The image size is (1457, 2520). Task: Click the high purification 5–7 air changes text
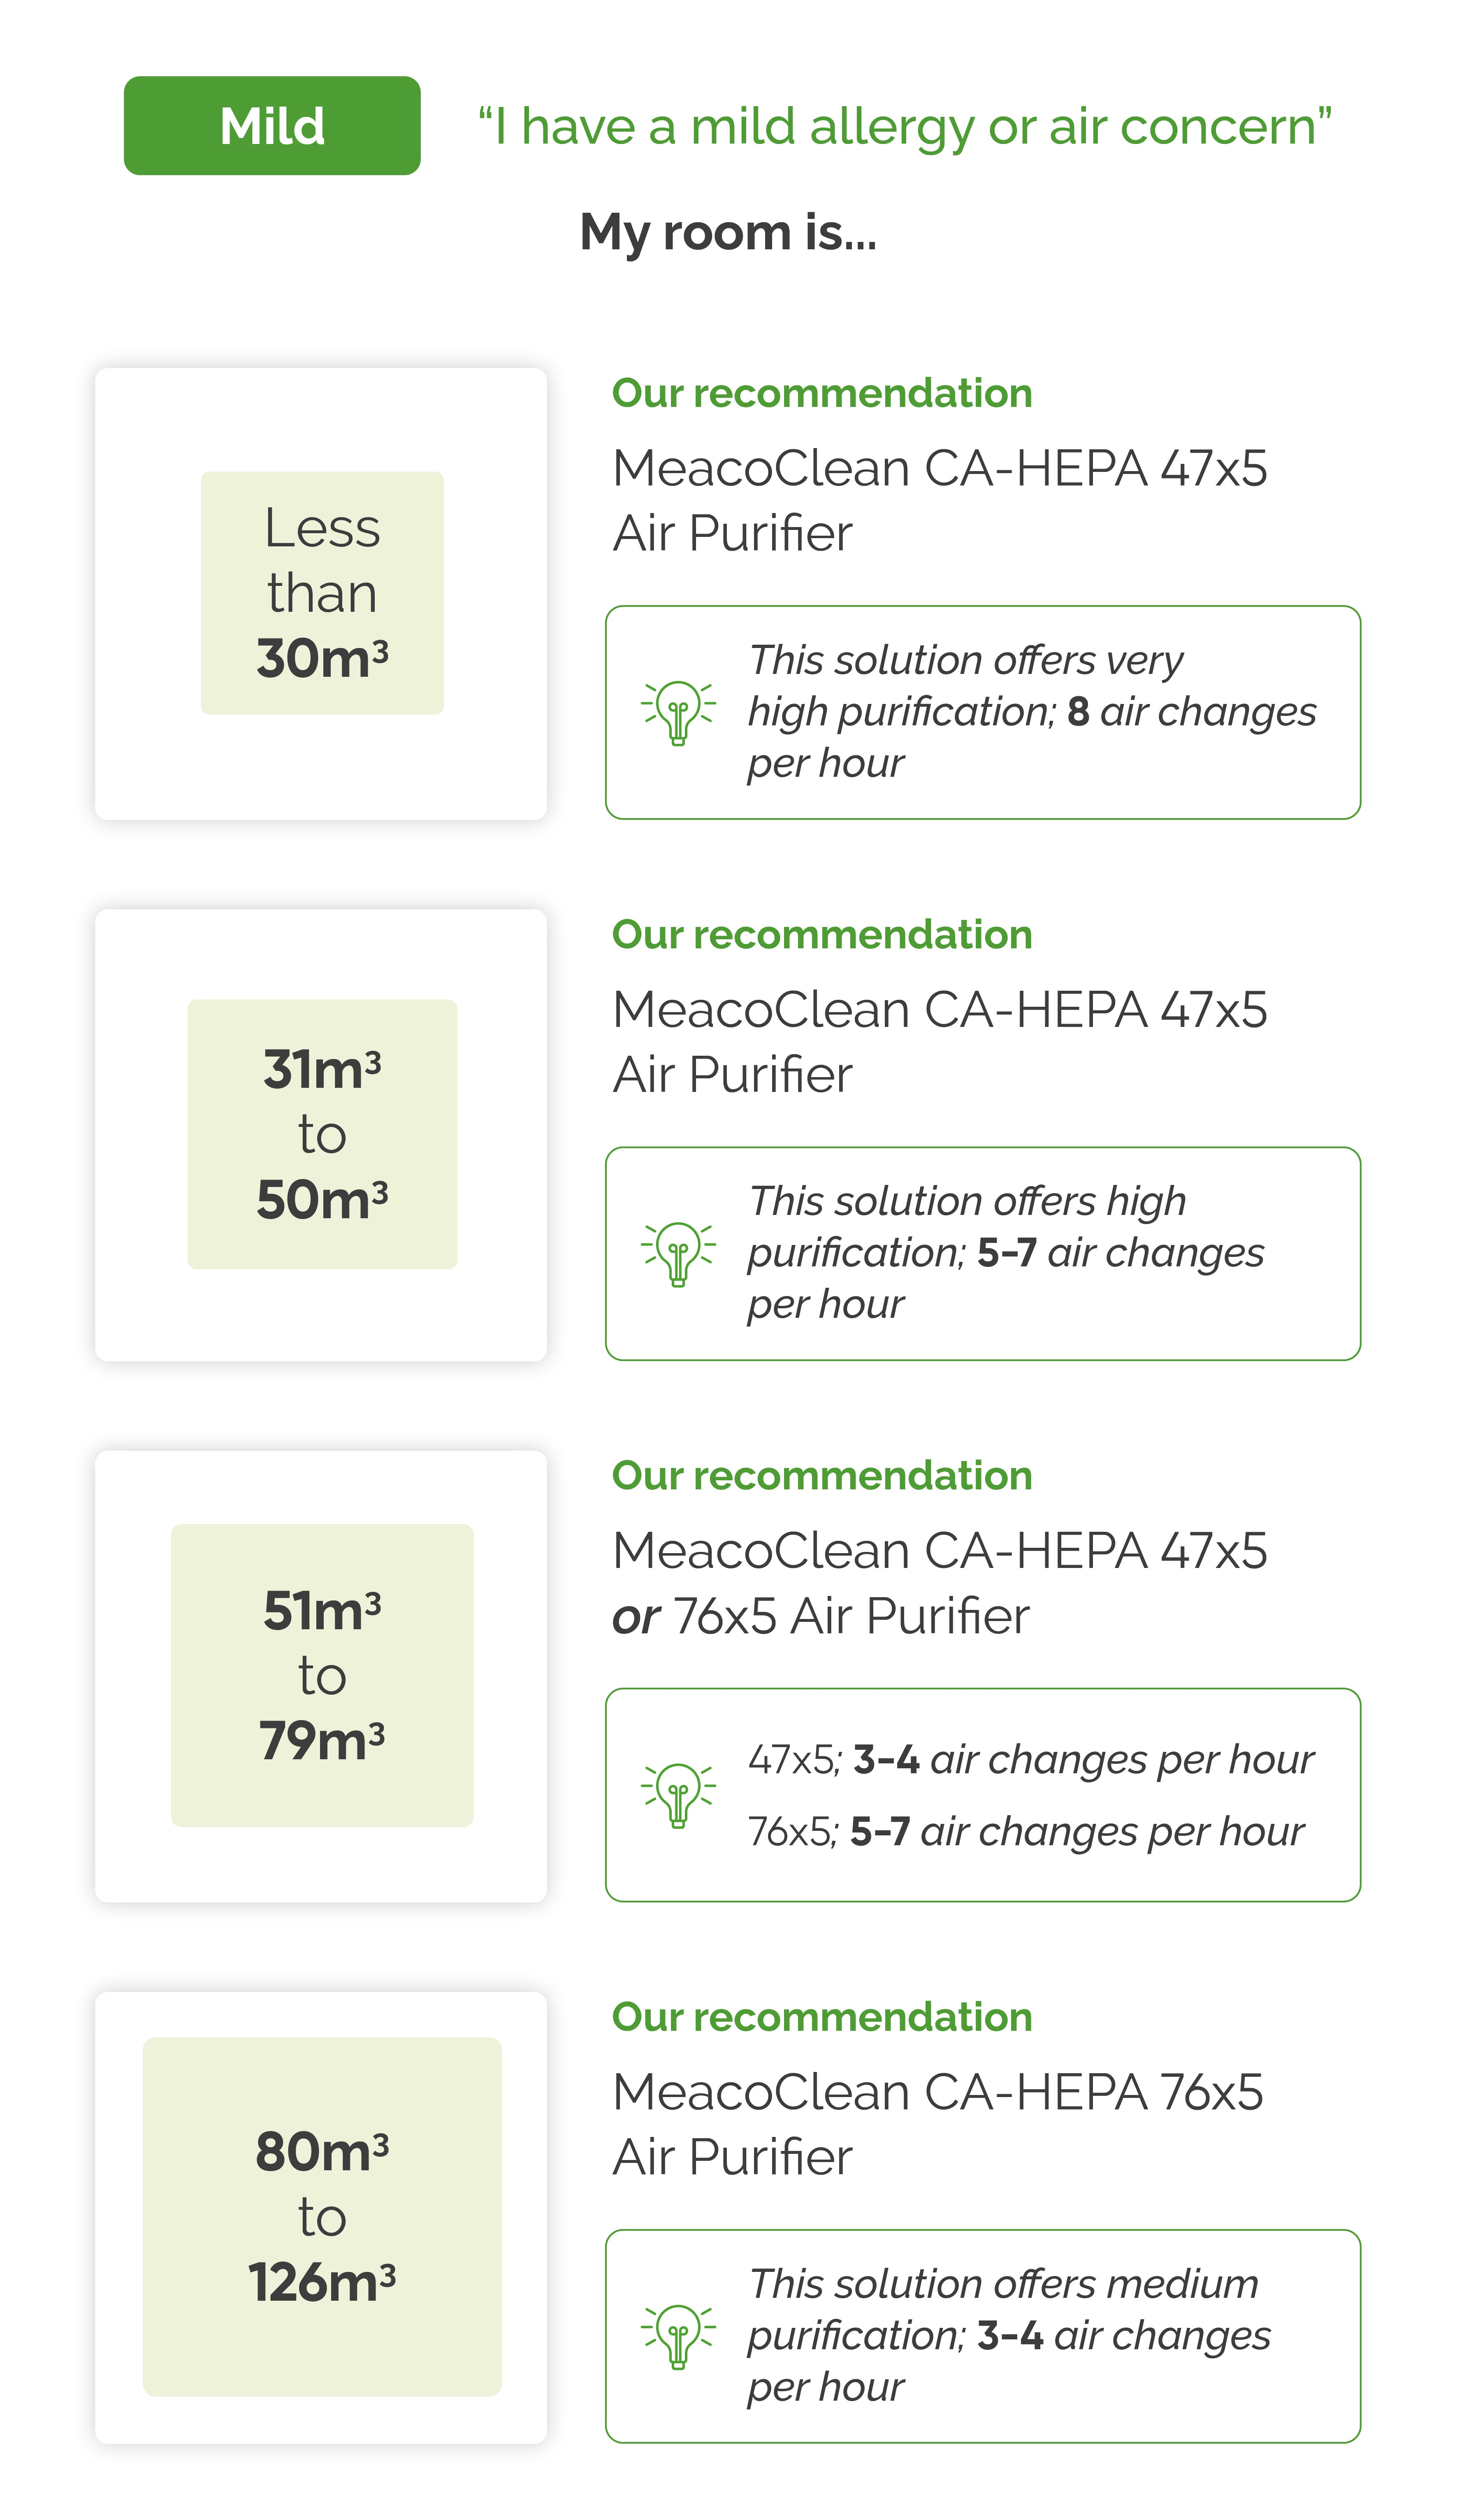(1005, 1252)
